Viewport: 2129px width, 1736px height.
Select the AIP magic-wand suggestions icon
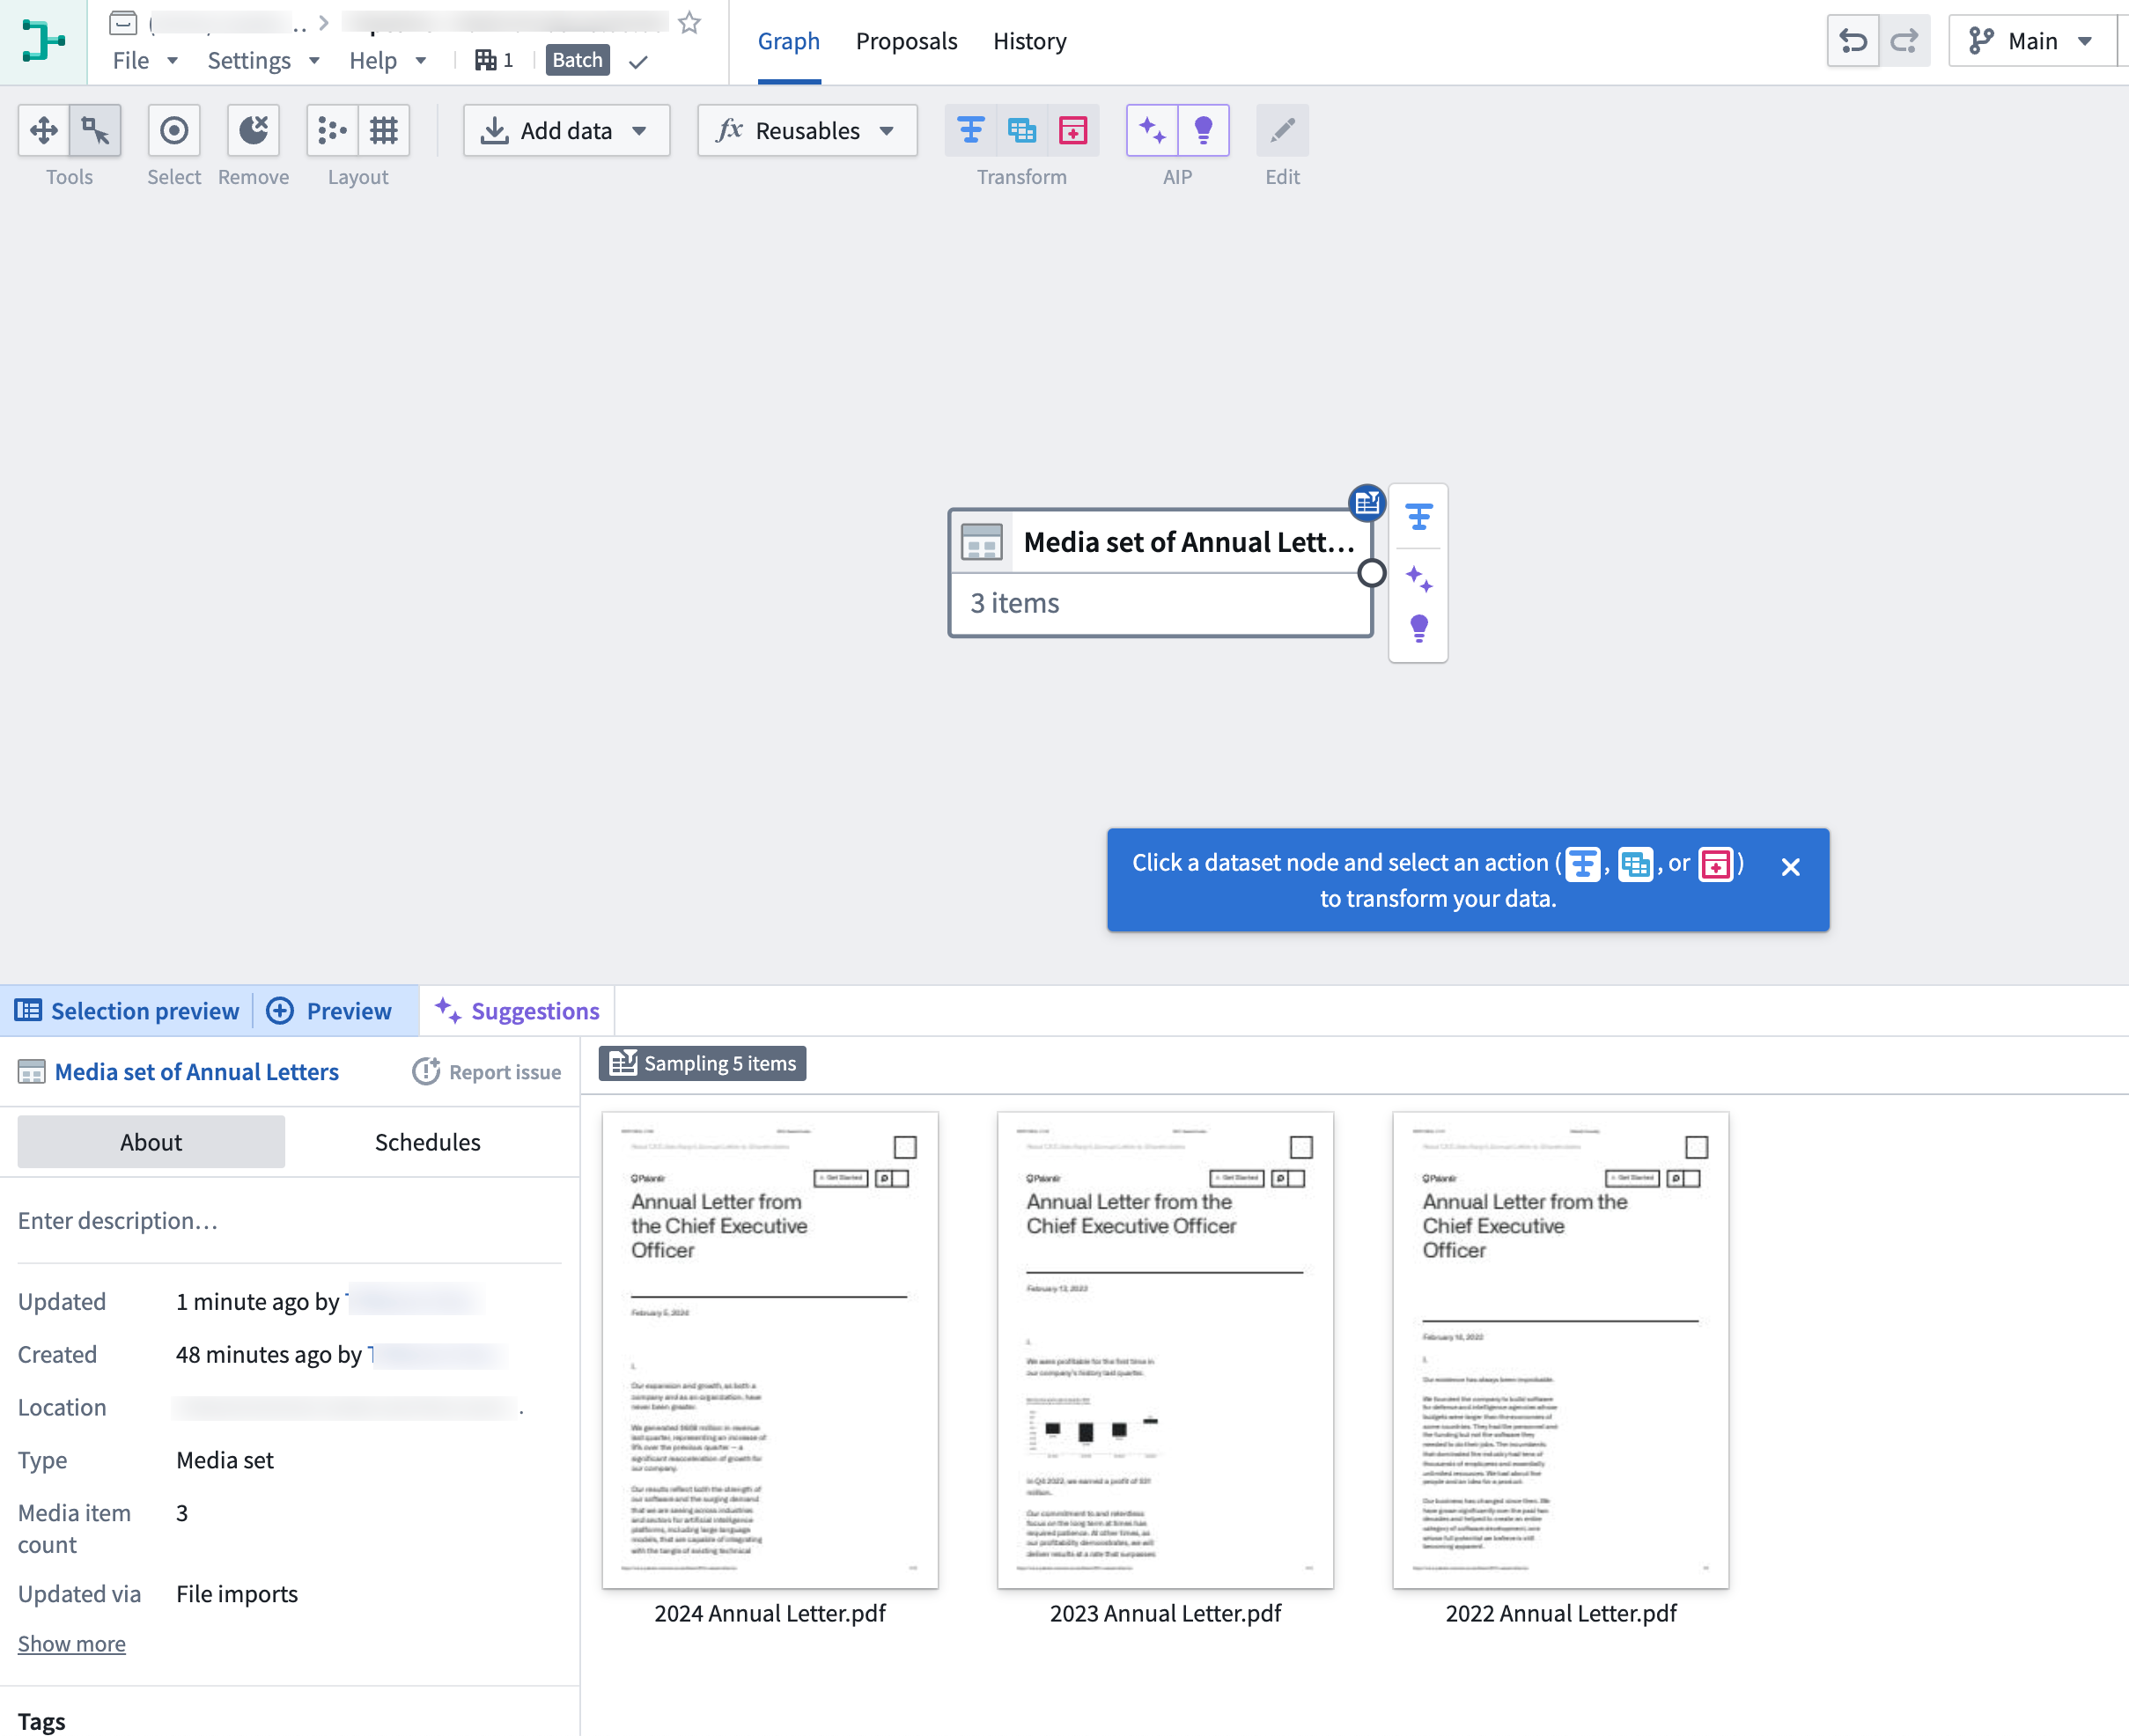[x=1151, y=129]
